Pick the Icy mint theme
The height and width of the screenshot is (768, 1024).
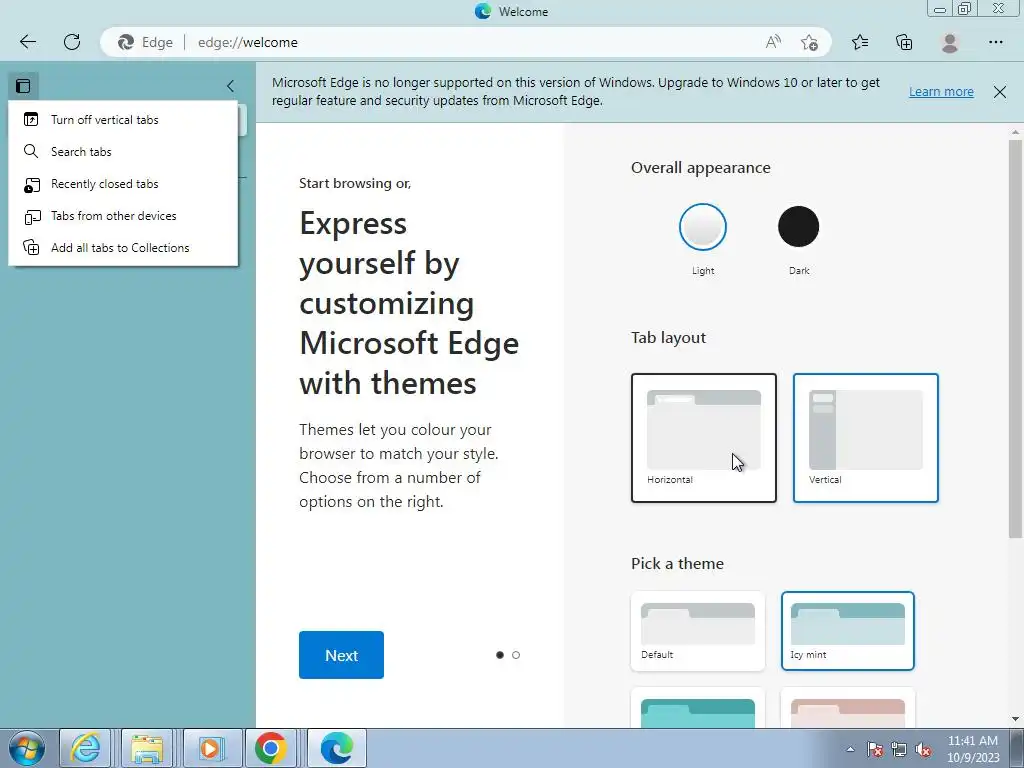848,631
